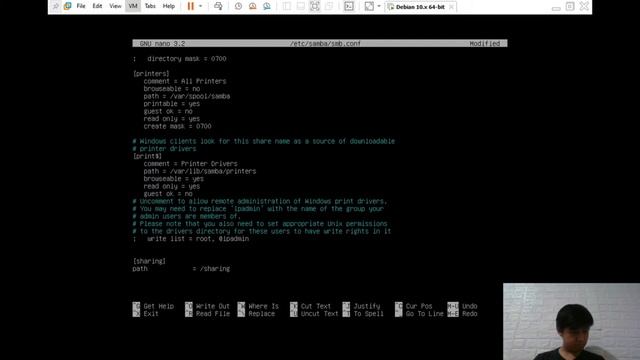
Task: Click the Exit shortcut label
Action: pos(151,314)
